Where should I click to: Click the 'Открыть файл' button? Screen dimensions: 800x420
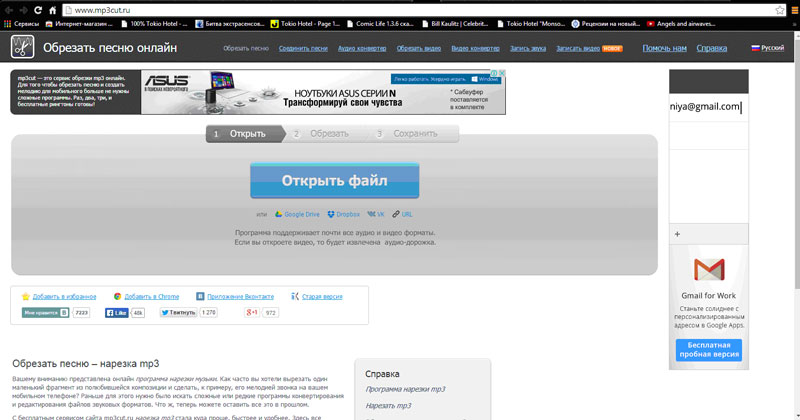334,181
